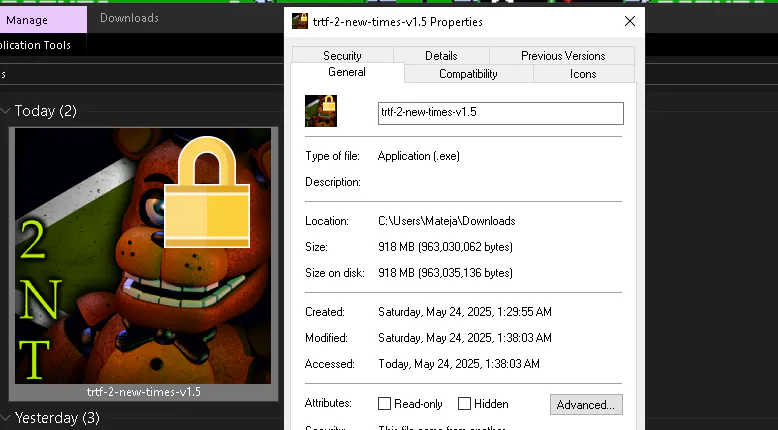Image resolution: width=778 pixels, height=430 pixels.
Task: Open the Advanced attributes dialog
Action: point(586,405)
